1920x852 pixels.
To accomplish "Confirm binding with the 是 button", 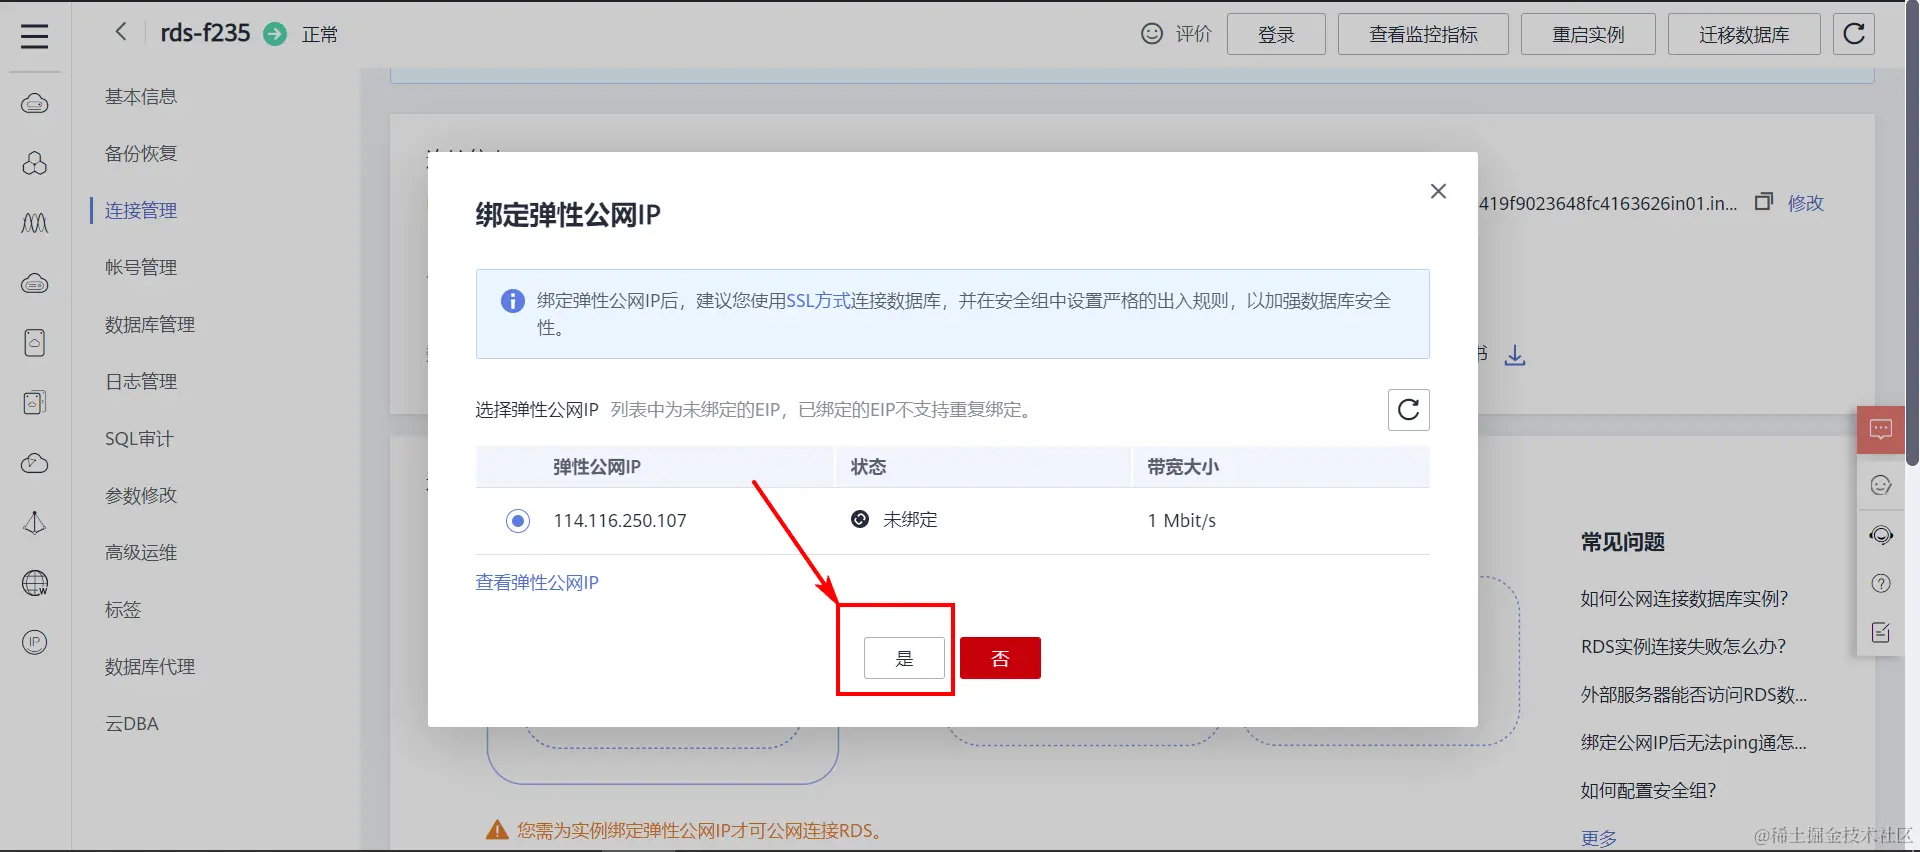I will [904, 658].
